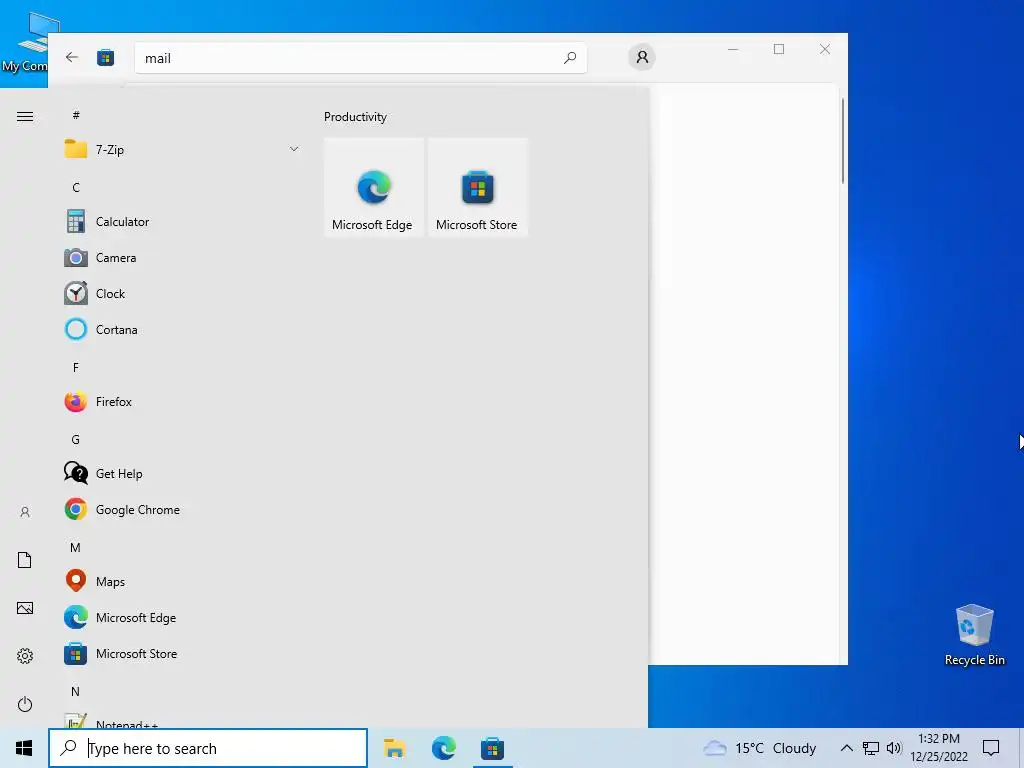Click the Store search field containing mail
The height and width of the screenshot is (768, 1024).
[360, 58]
